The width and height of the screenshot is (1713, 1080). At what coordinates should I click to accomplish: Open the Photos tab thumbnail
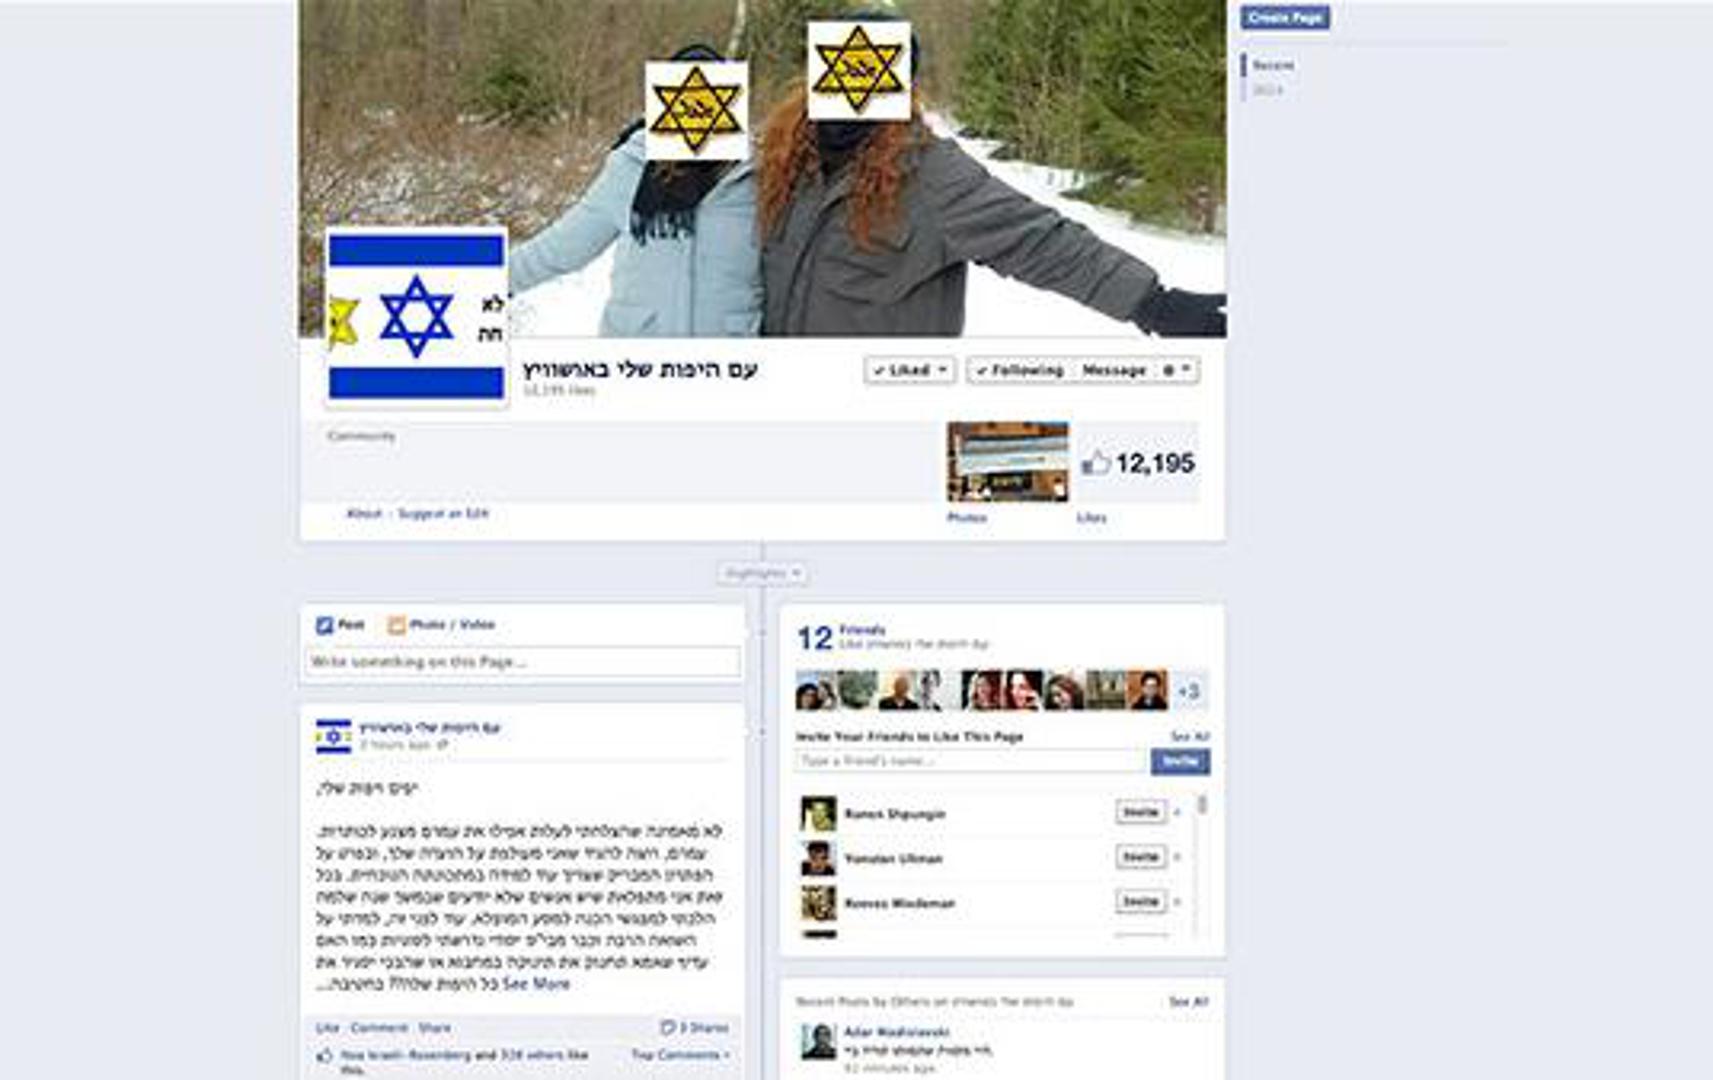1008,462
